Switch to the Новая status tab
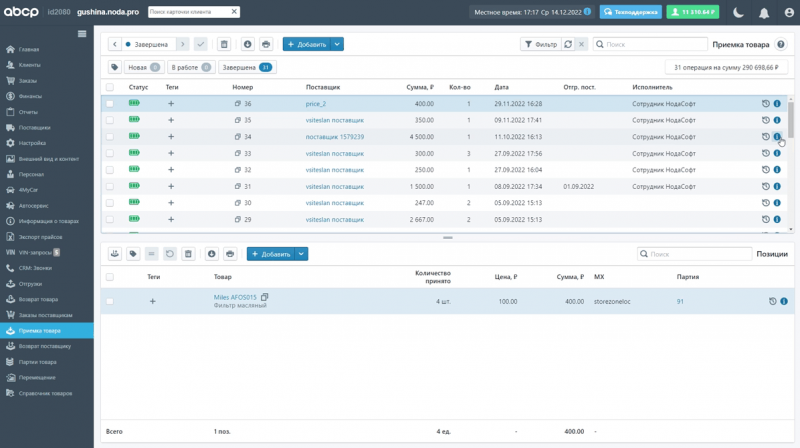This screenshot has width=800, height=448. pyautogui.click(x=143, y=67)
